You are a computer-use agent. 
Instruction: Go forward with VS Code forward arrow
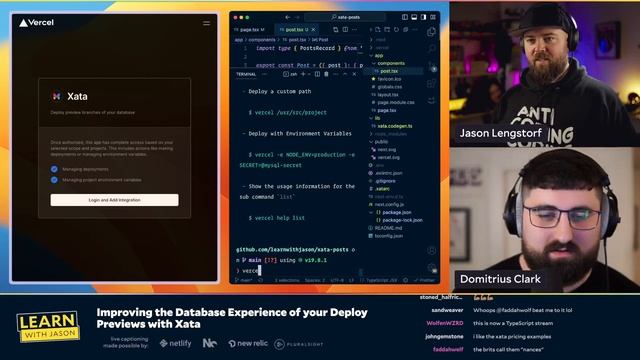pos(297,17)
